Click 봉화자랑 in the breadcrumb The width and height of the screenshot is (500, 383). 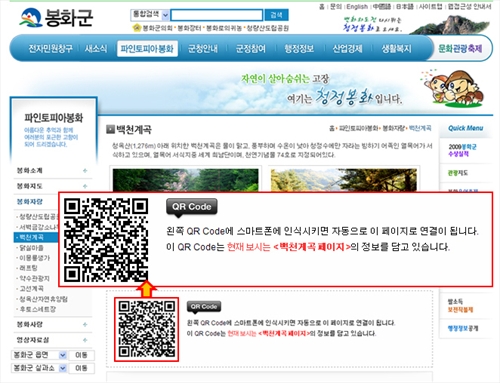click(x=393, y=128)
